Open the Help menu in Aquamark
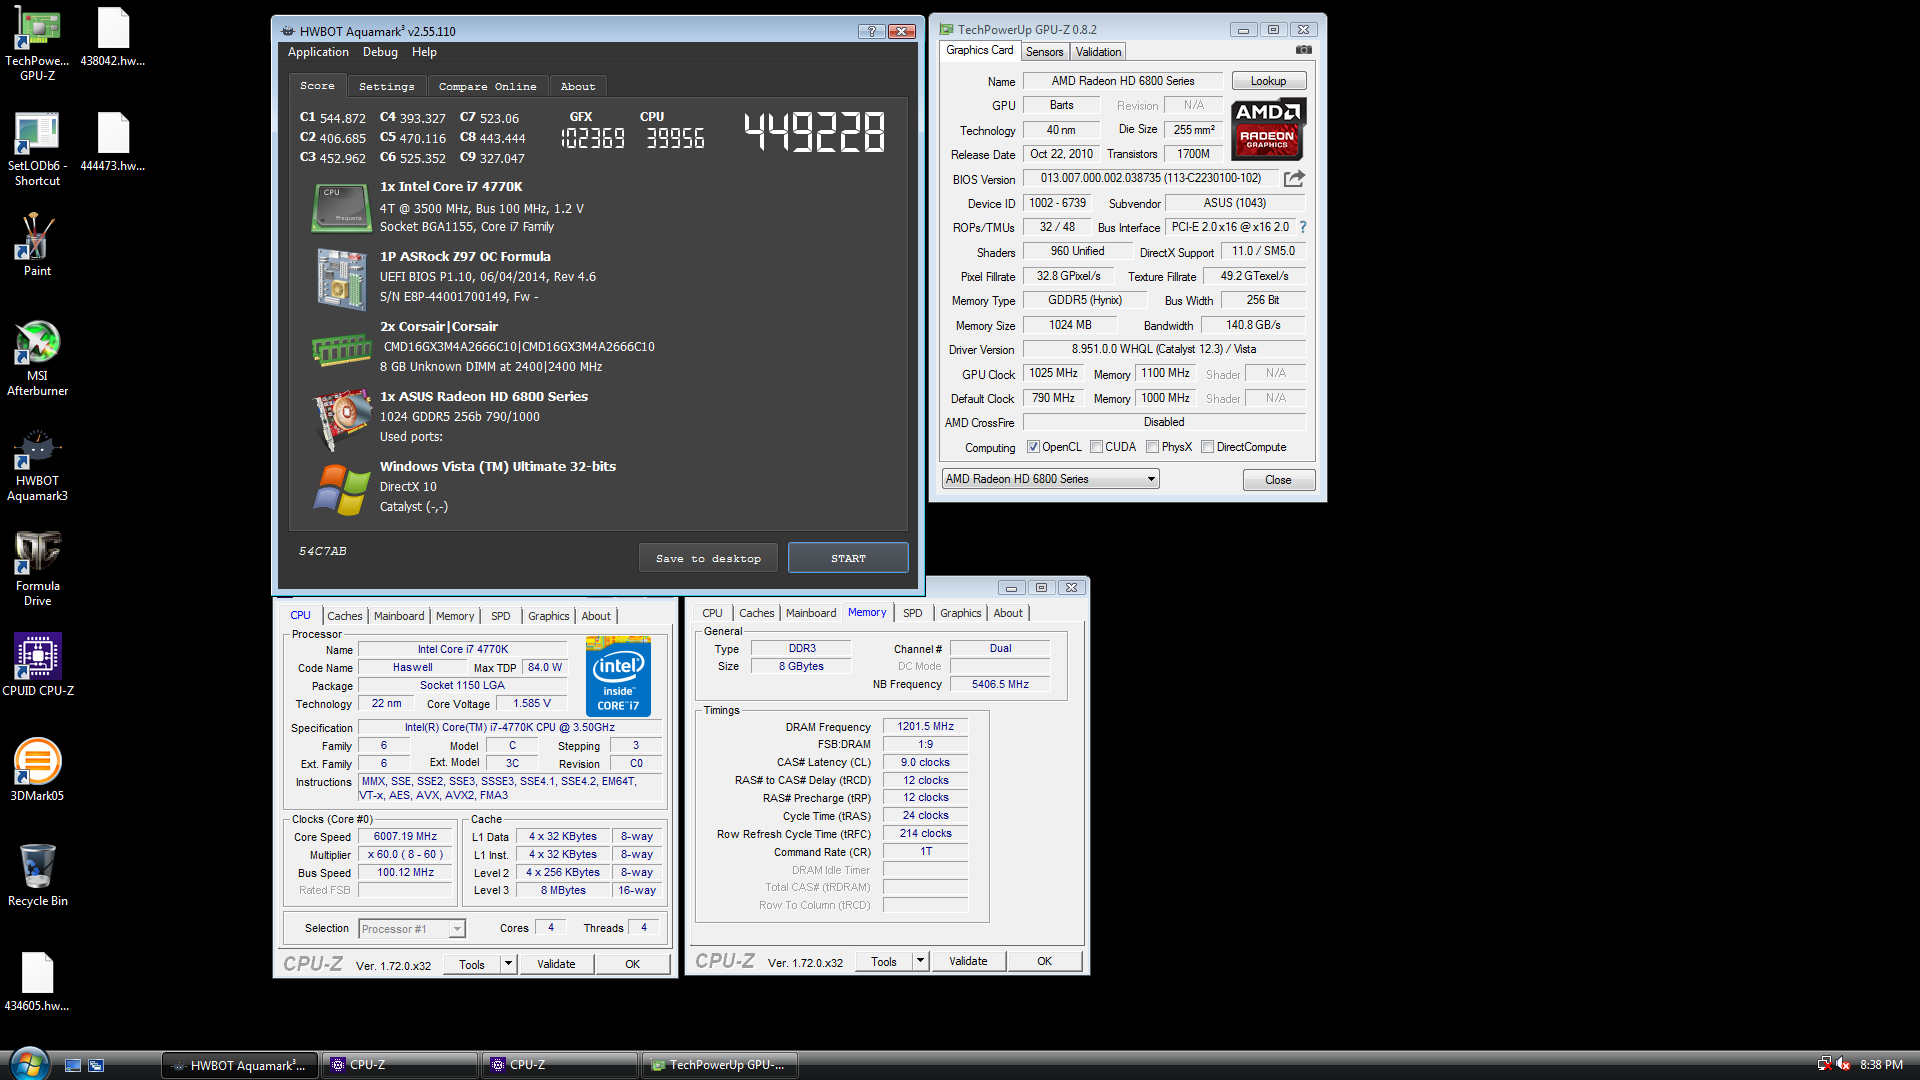The width and height of the screenshot is (1920, 1080). (424, 52)
